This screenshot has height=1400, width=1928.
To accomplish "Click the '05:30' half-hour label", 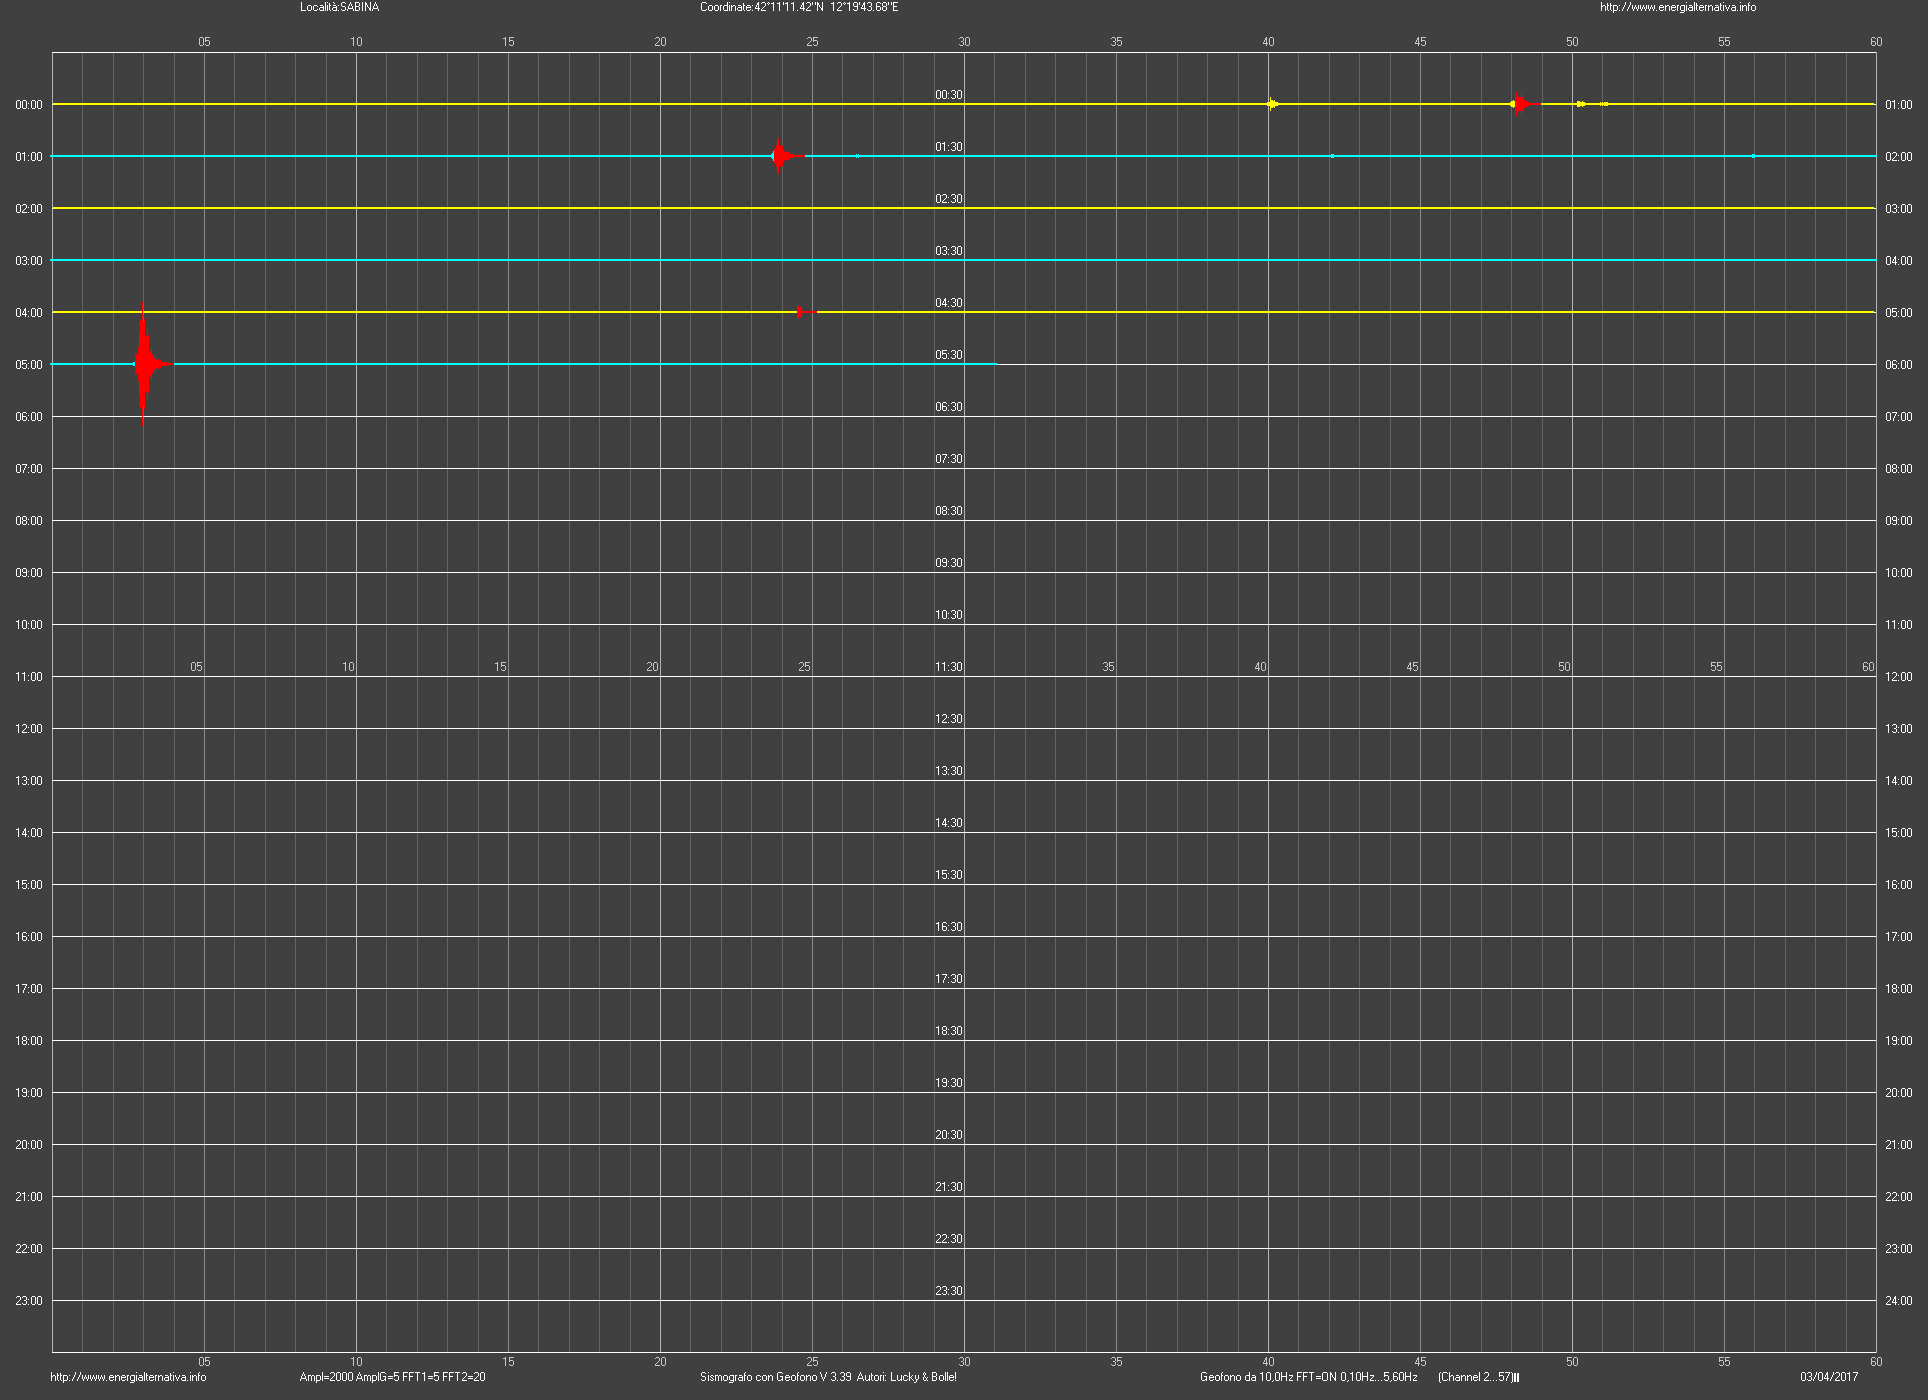I will point(949,355).
